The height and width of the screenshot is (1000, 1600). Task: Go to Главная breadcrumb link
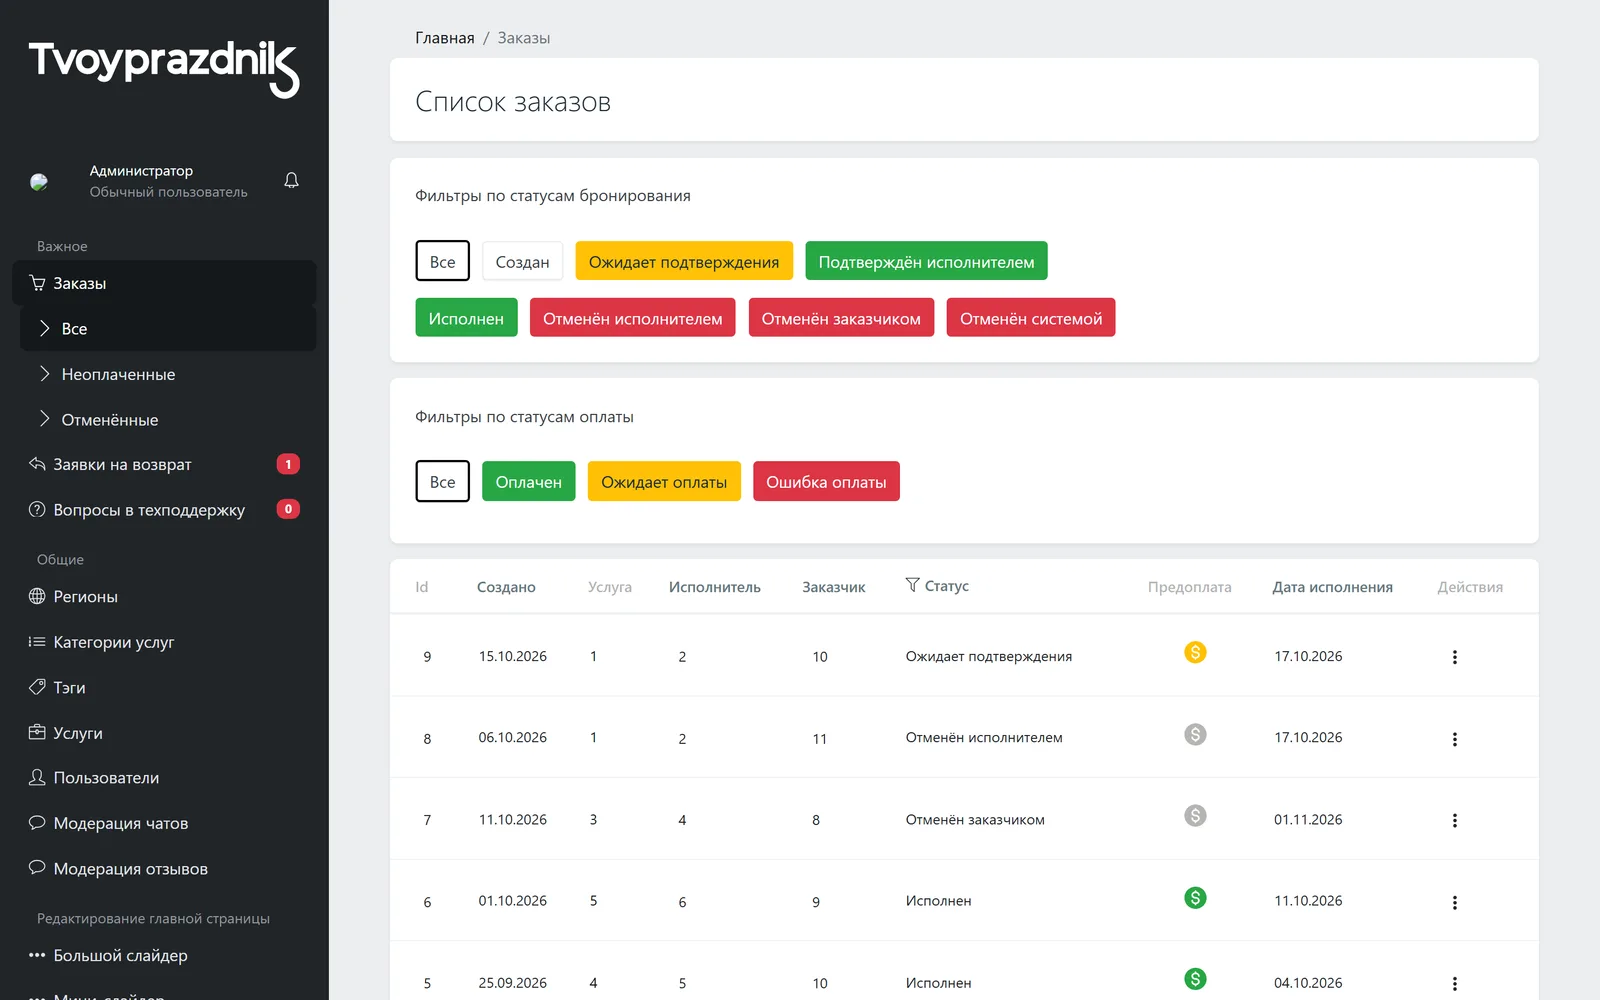coord(445,38)
